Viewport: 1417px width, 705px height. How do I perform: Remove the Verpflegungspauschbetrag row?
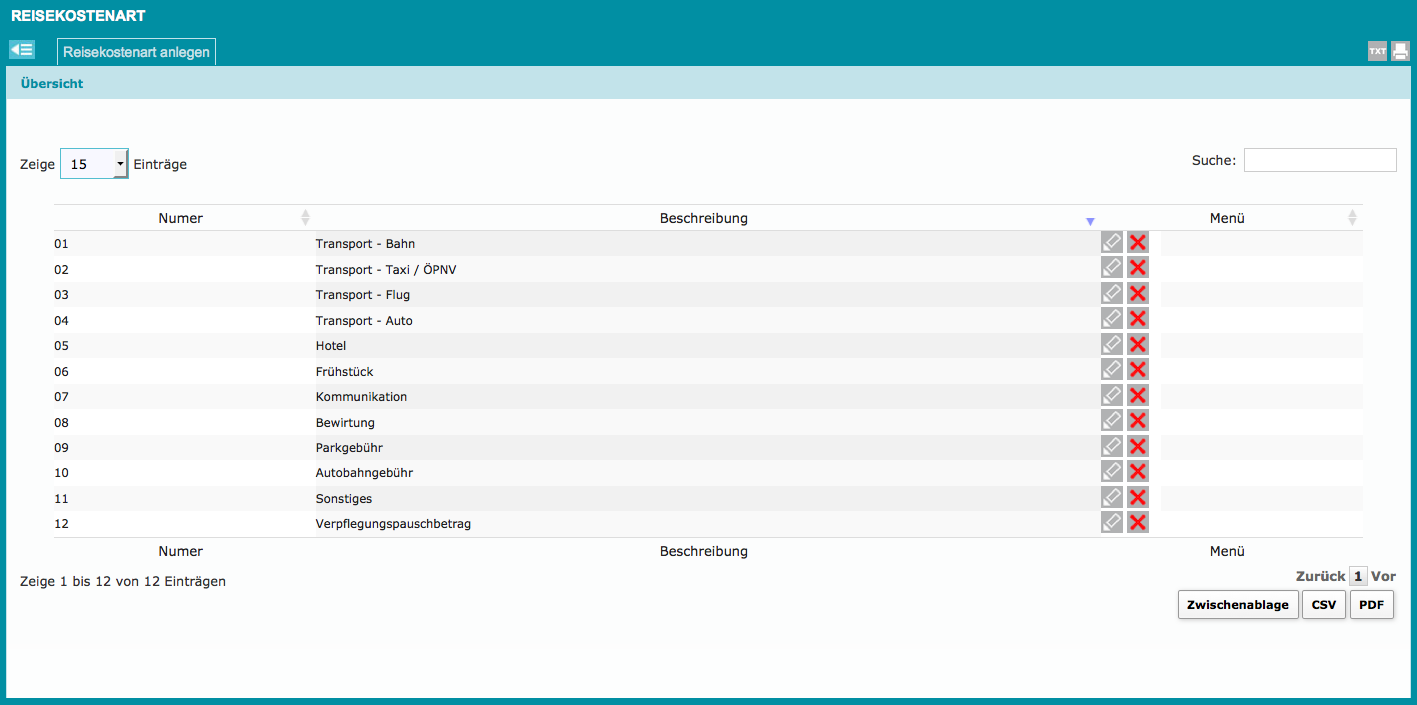(x=1137, y=522)
